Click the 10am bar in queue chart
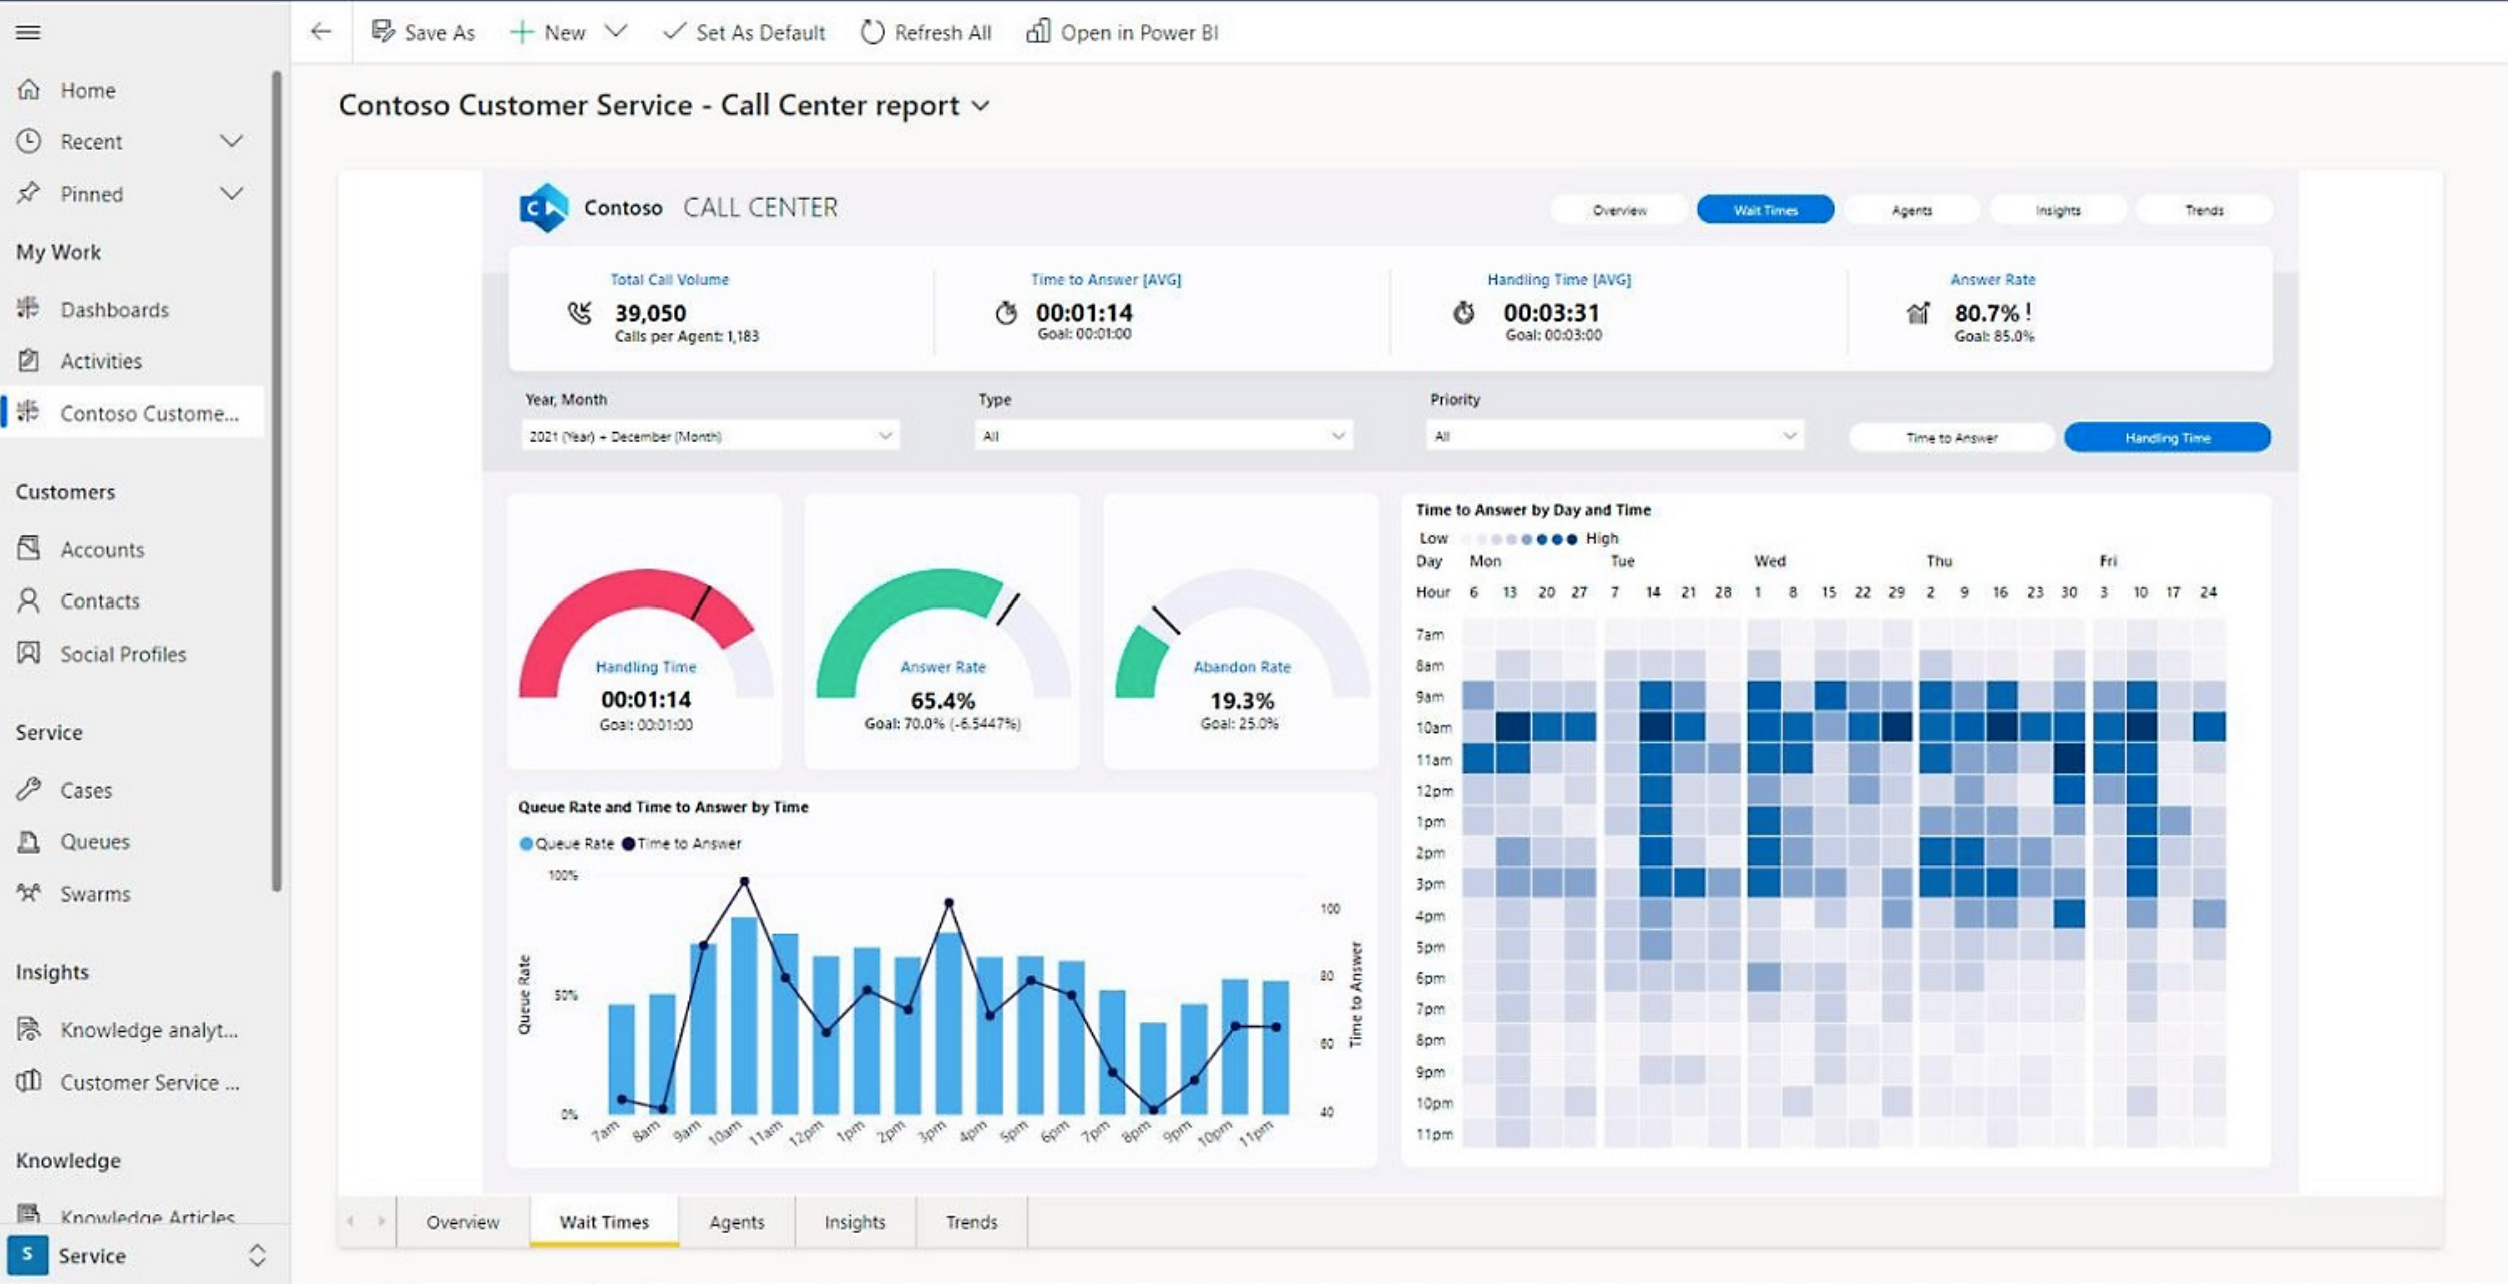 (x=744, y=1015)
